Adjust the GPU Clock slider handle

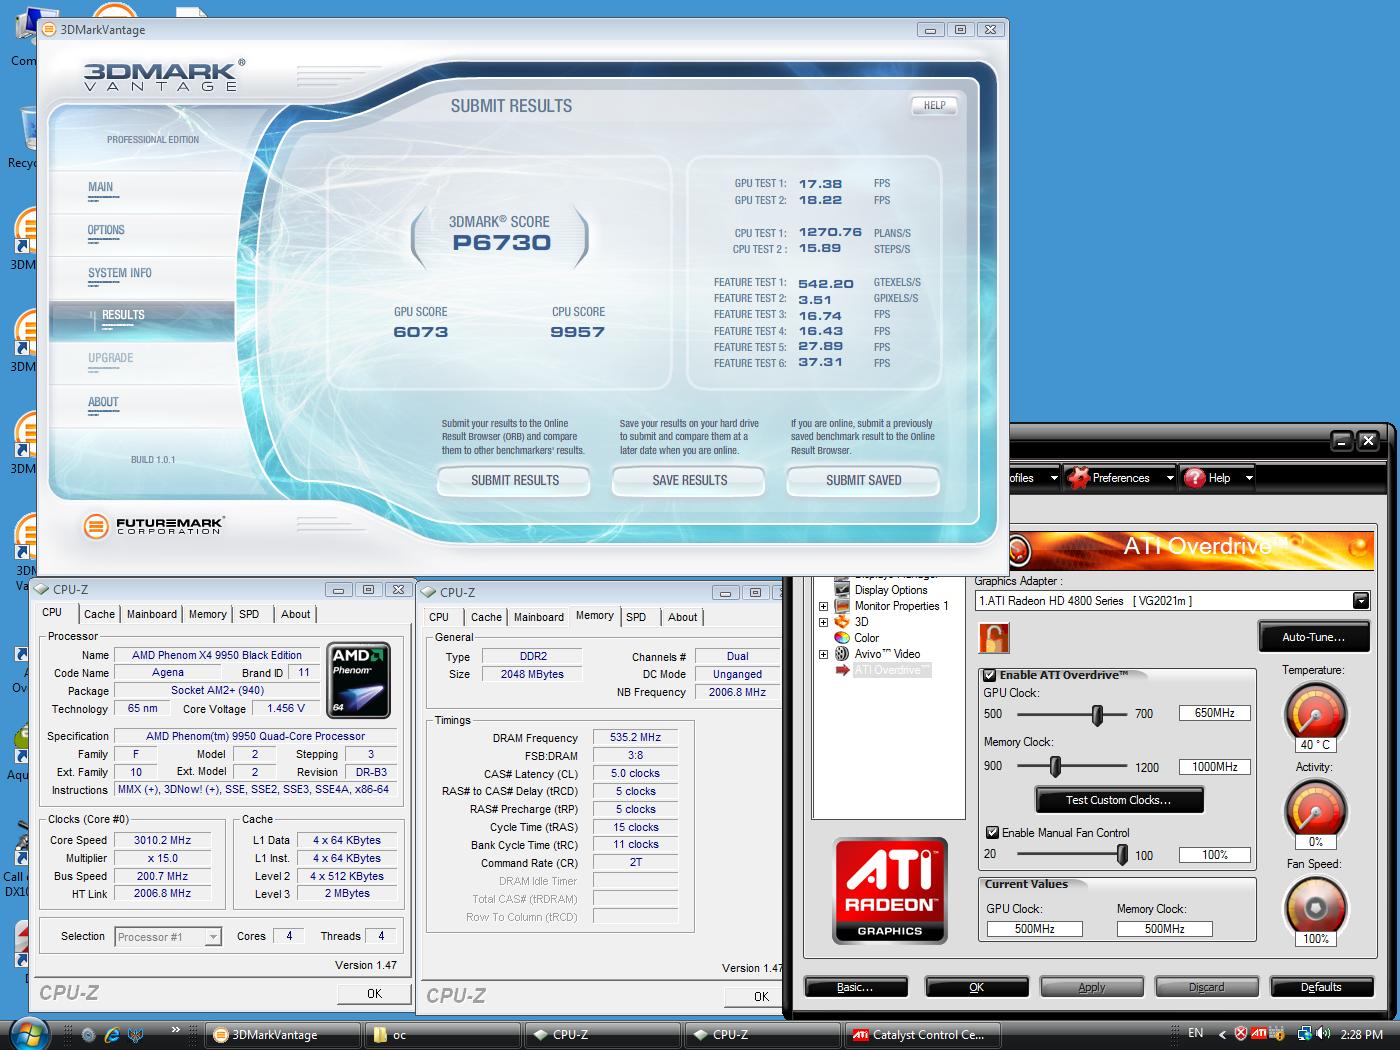(x=1097, y=714)
